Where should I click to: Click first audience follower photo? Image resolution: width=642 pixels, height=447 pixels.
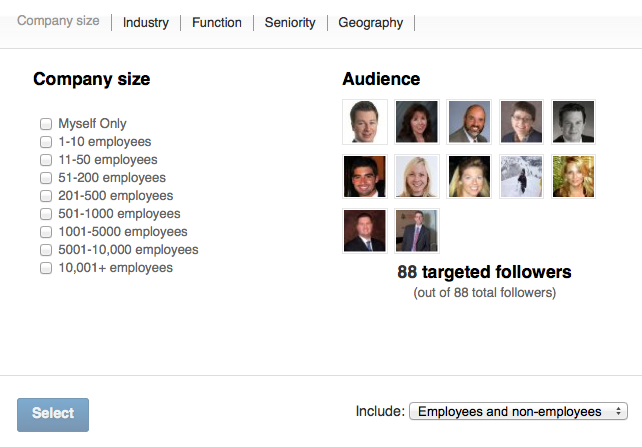364,121
